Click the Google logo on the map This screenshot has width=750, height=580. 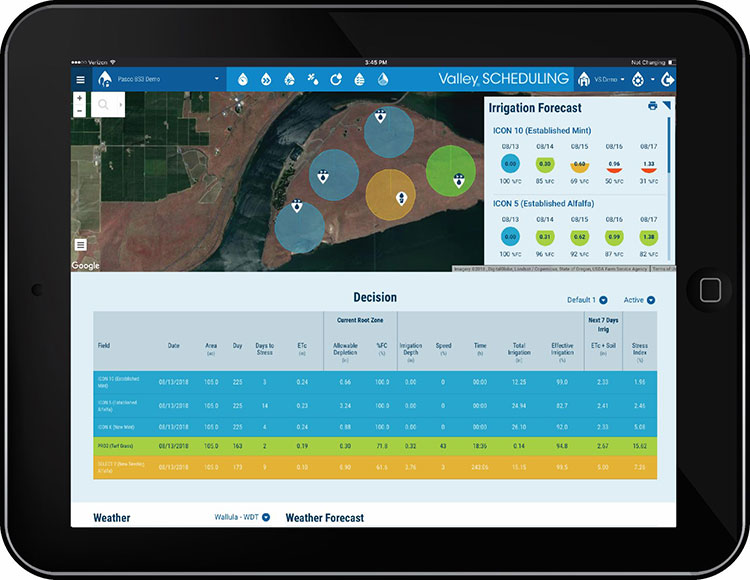86,265
